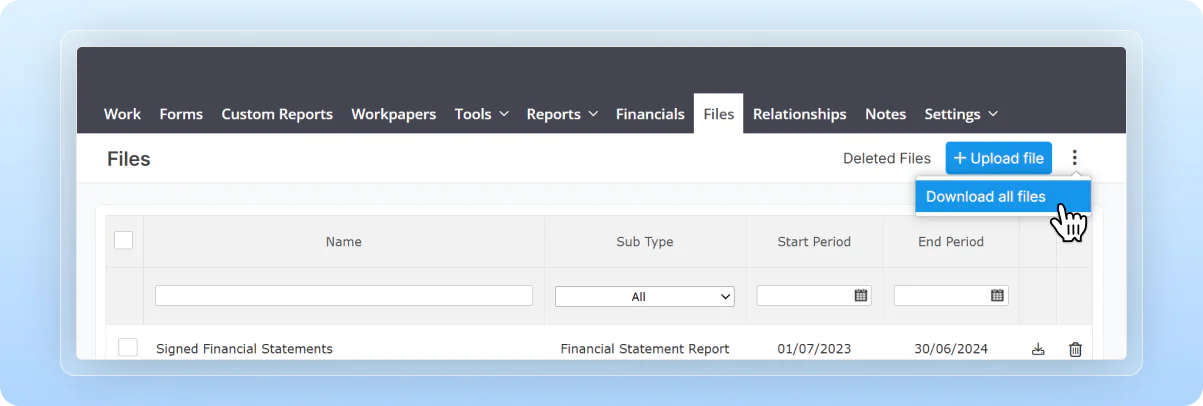Sort by the End Period column header

951,241
